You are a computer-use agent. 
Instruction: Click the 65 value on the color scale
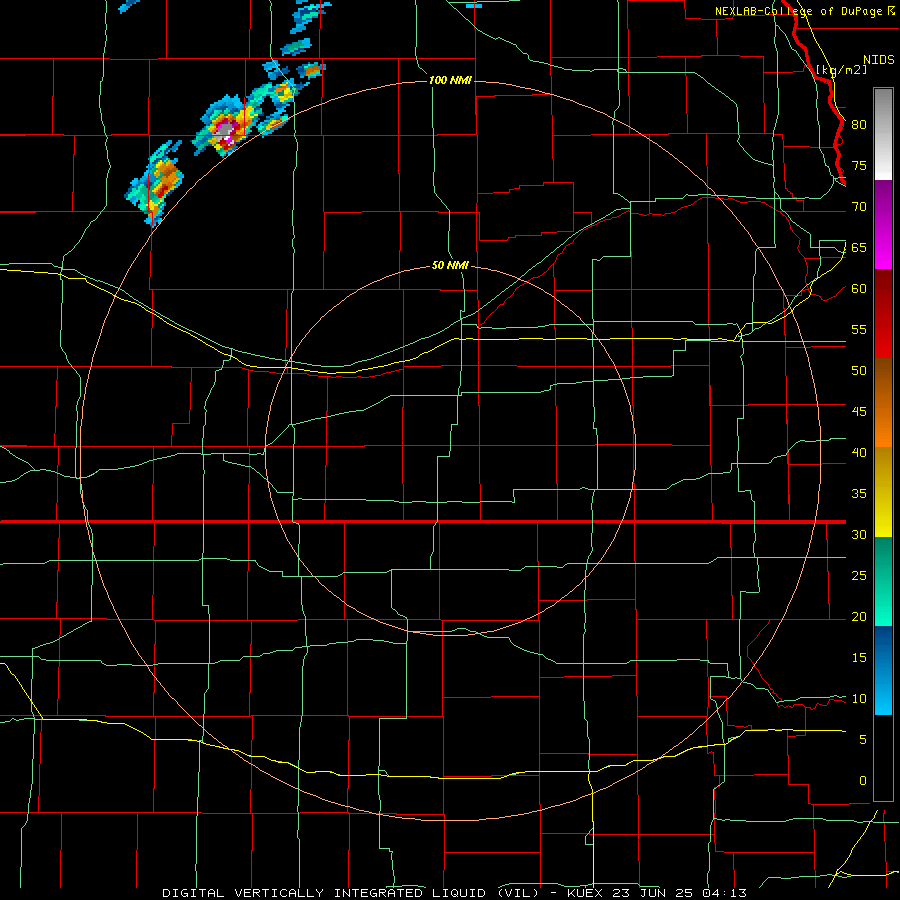(x=859, y=247)
